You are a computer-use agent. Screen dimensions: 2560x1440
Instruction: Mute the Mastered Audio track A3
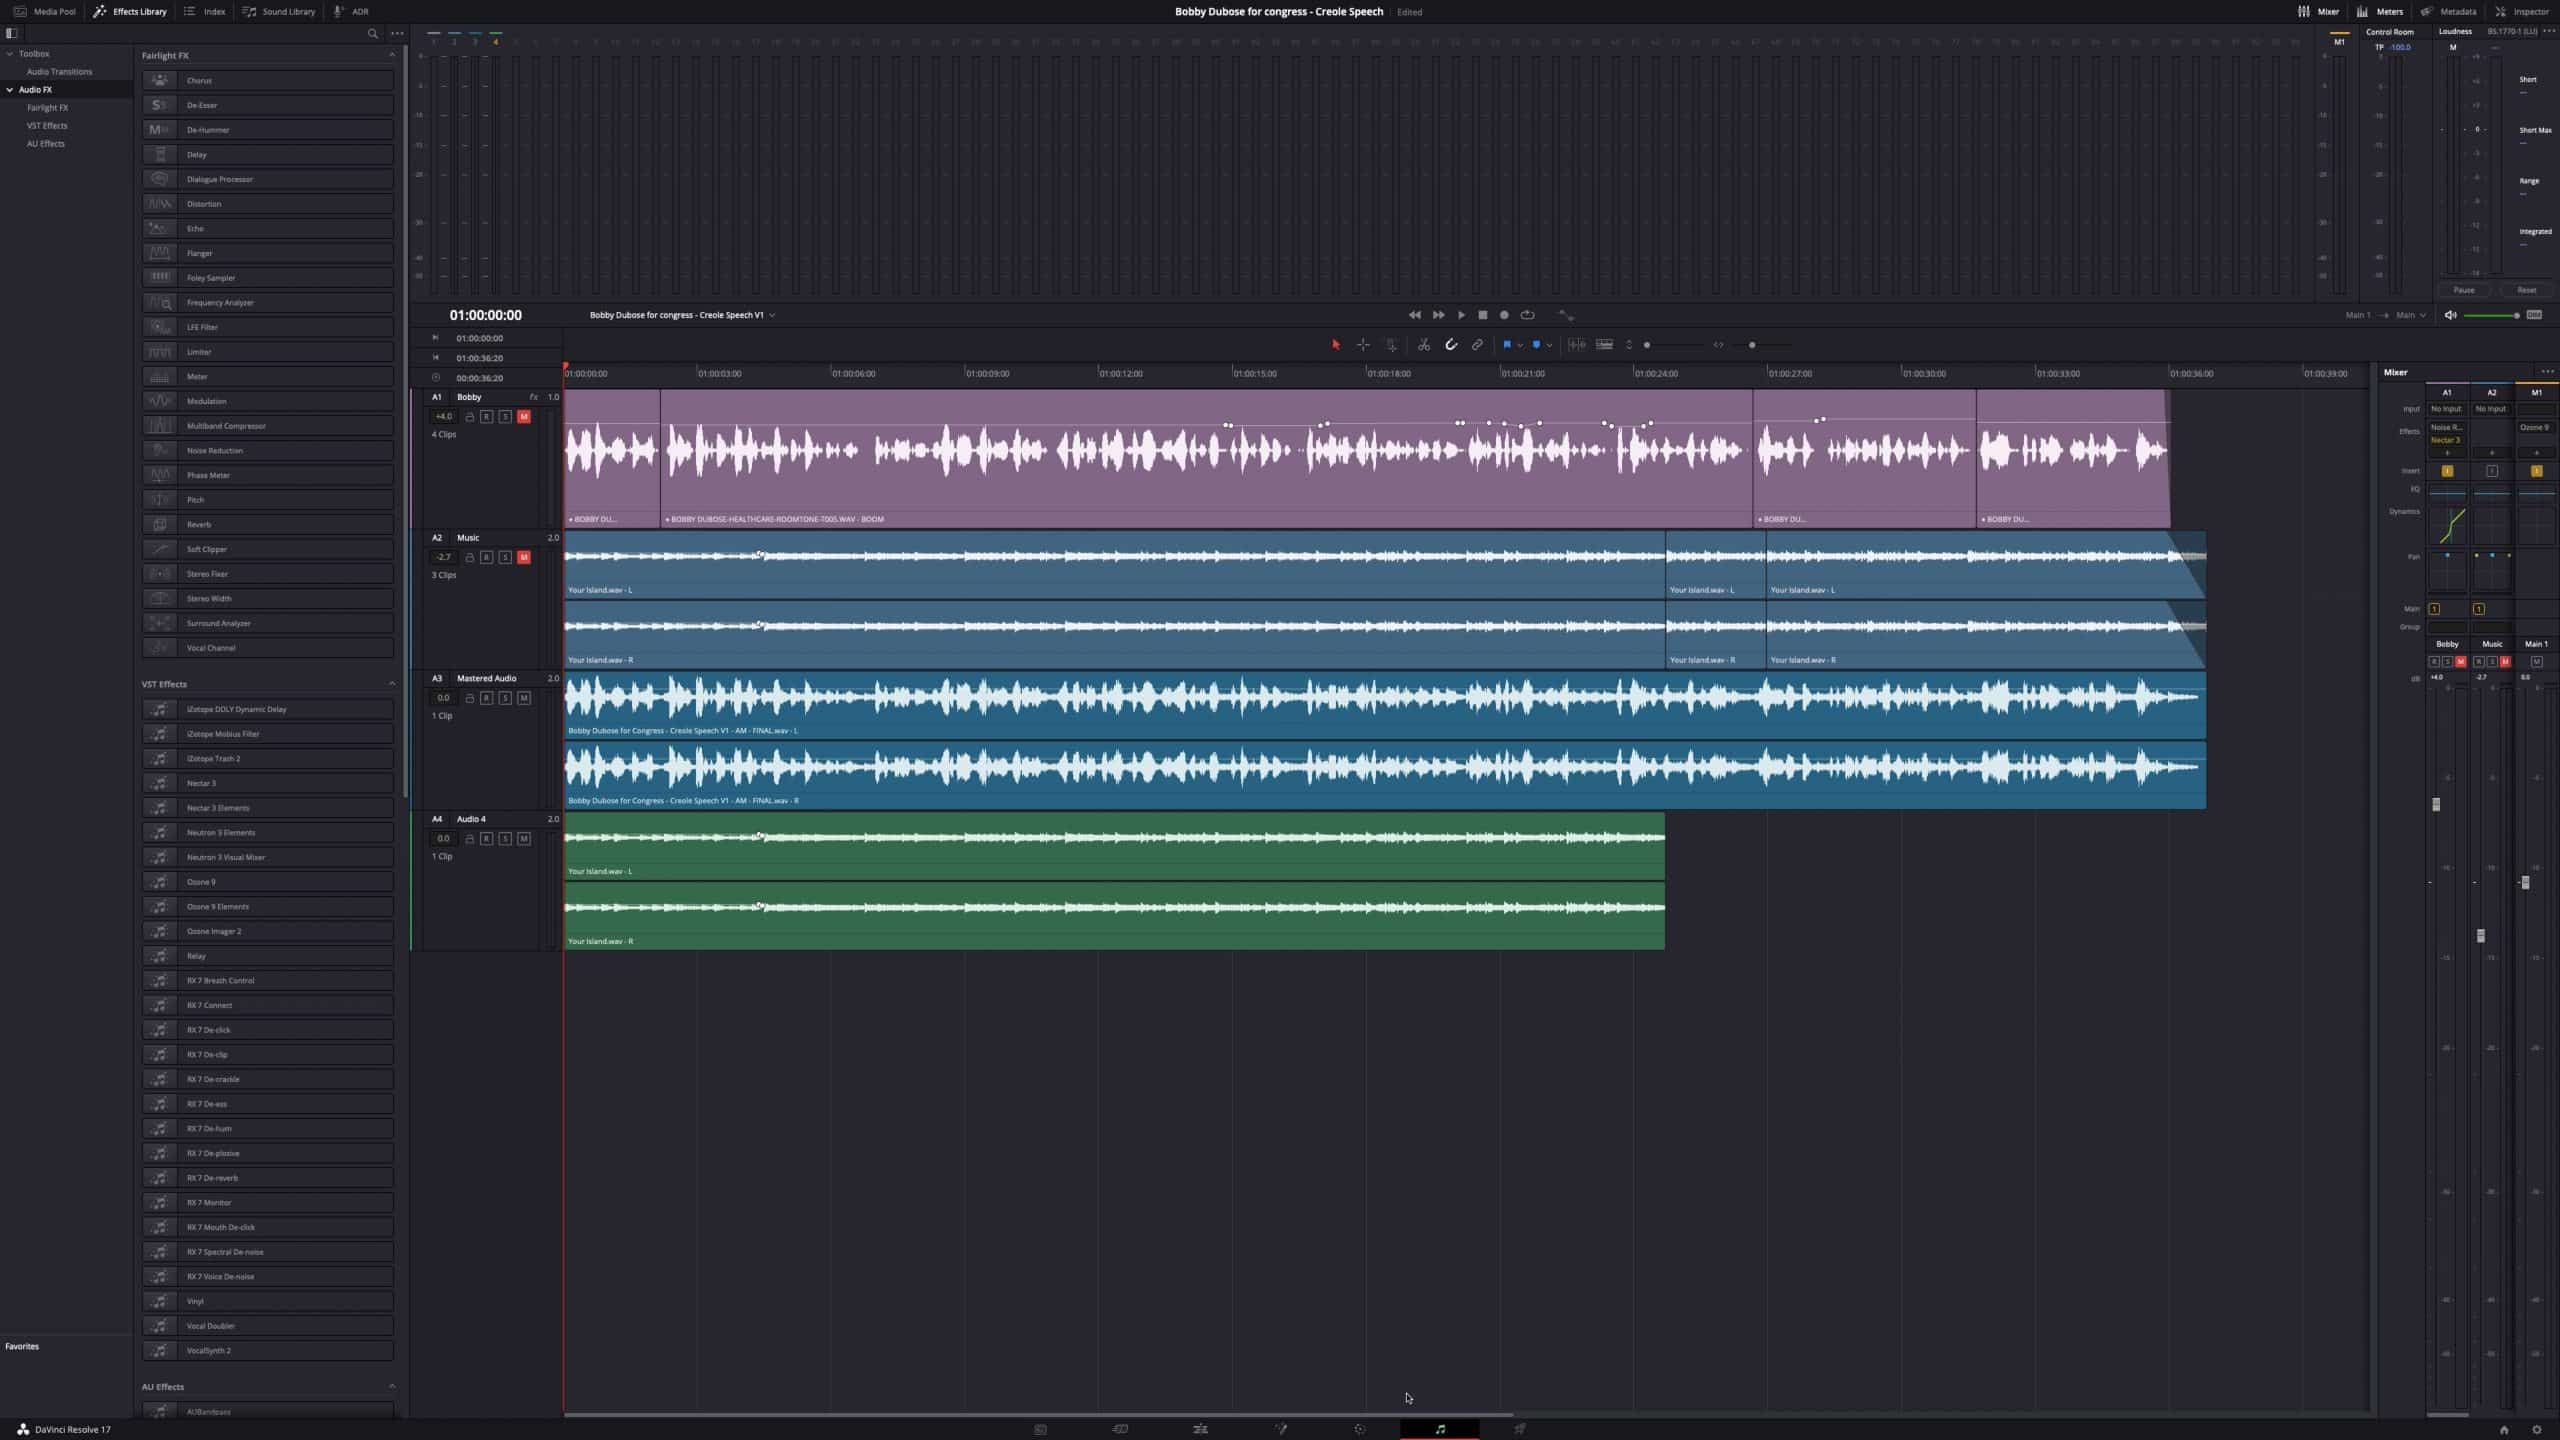click(x=524, y=698)
